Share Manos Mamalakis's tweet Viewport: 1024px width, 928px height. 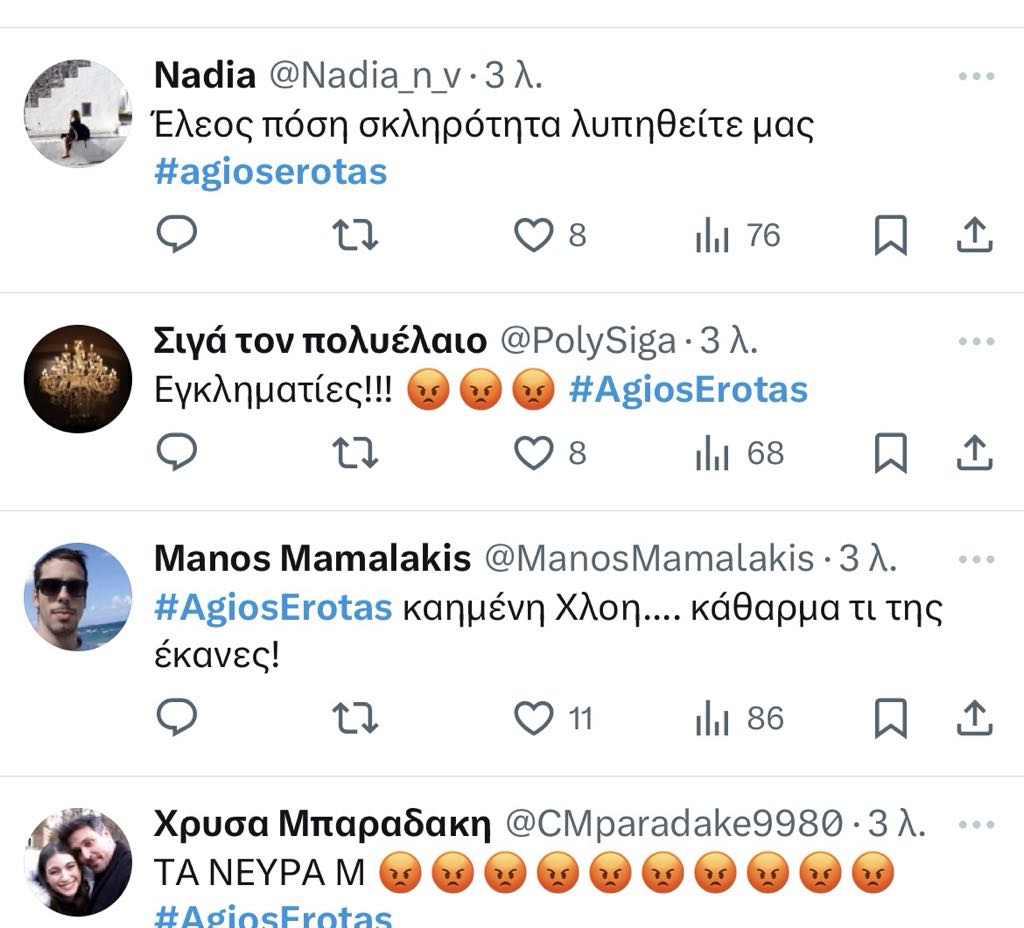tap(973, 718)
